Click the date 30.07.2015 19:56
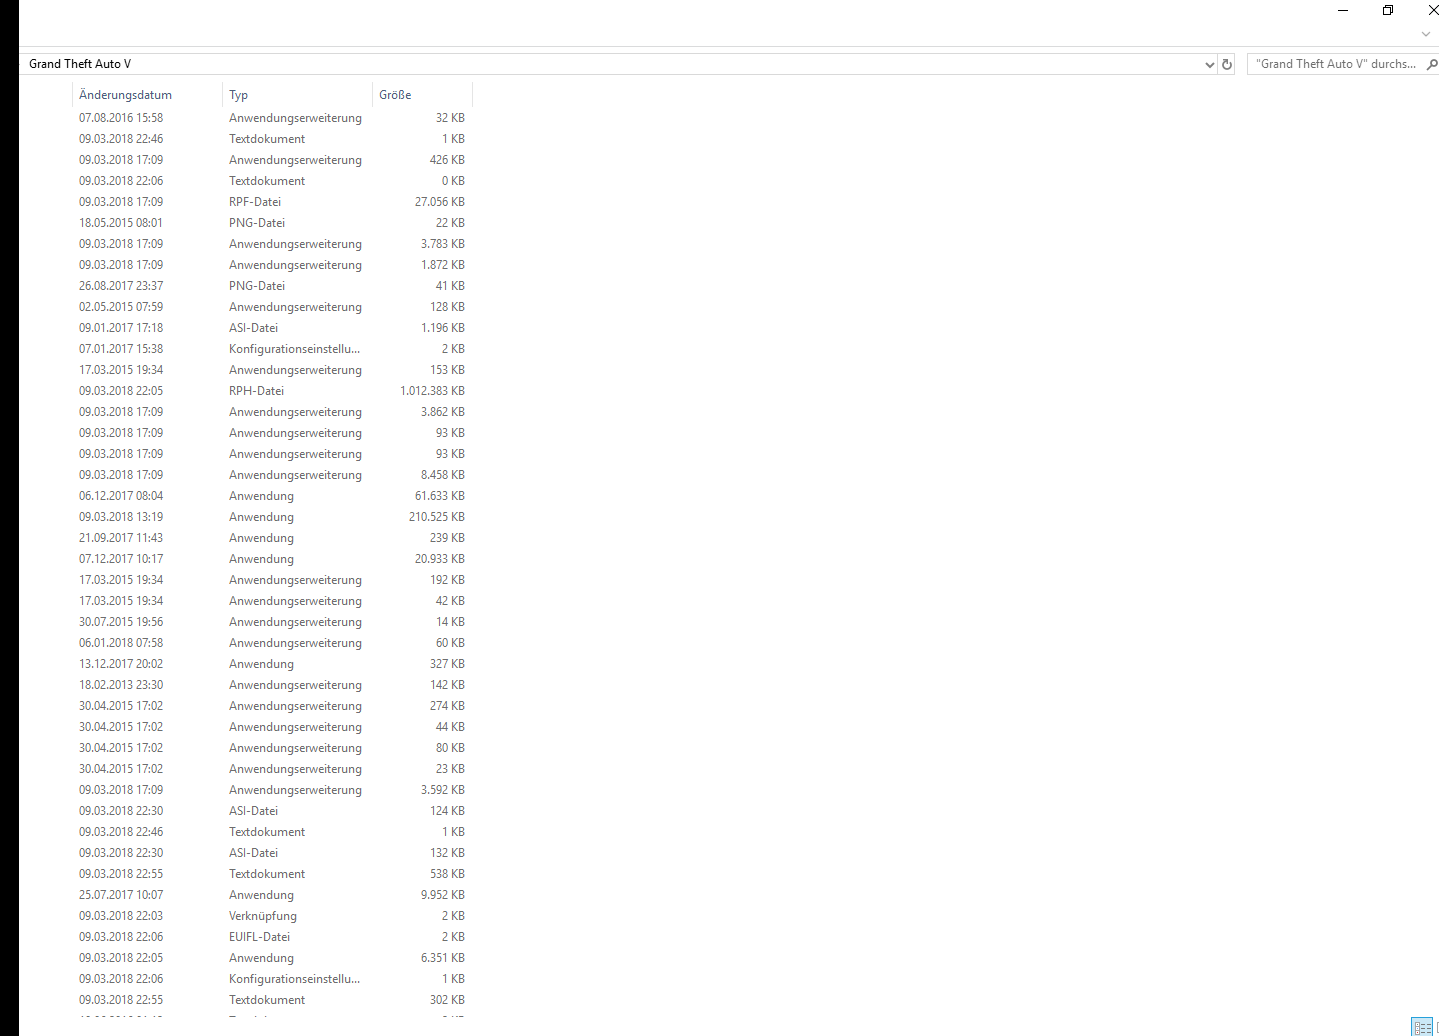 [x=121, y=622]
